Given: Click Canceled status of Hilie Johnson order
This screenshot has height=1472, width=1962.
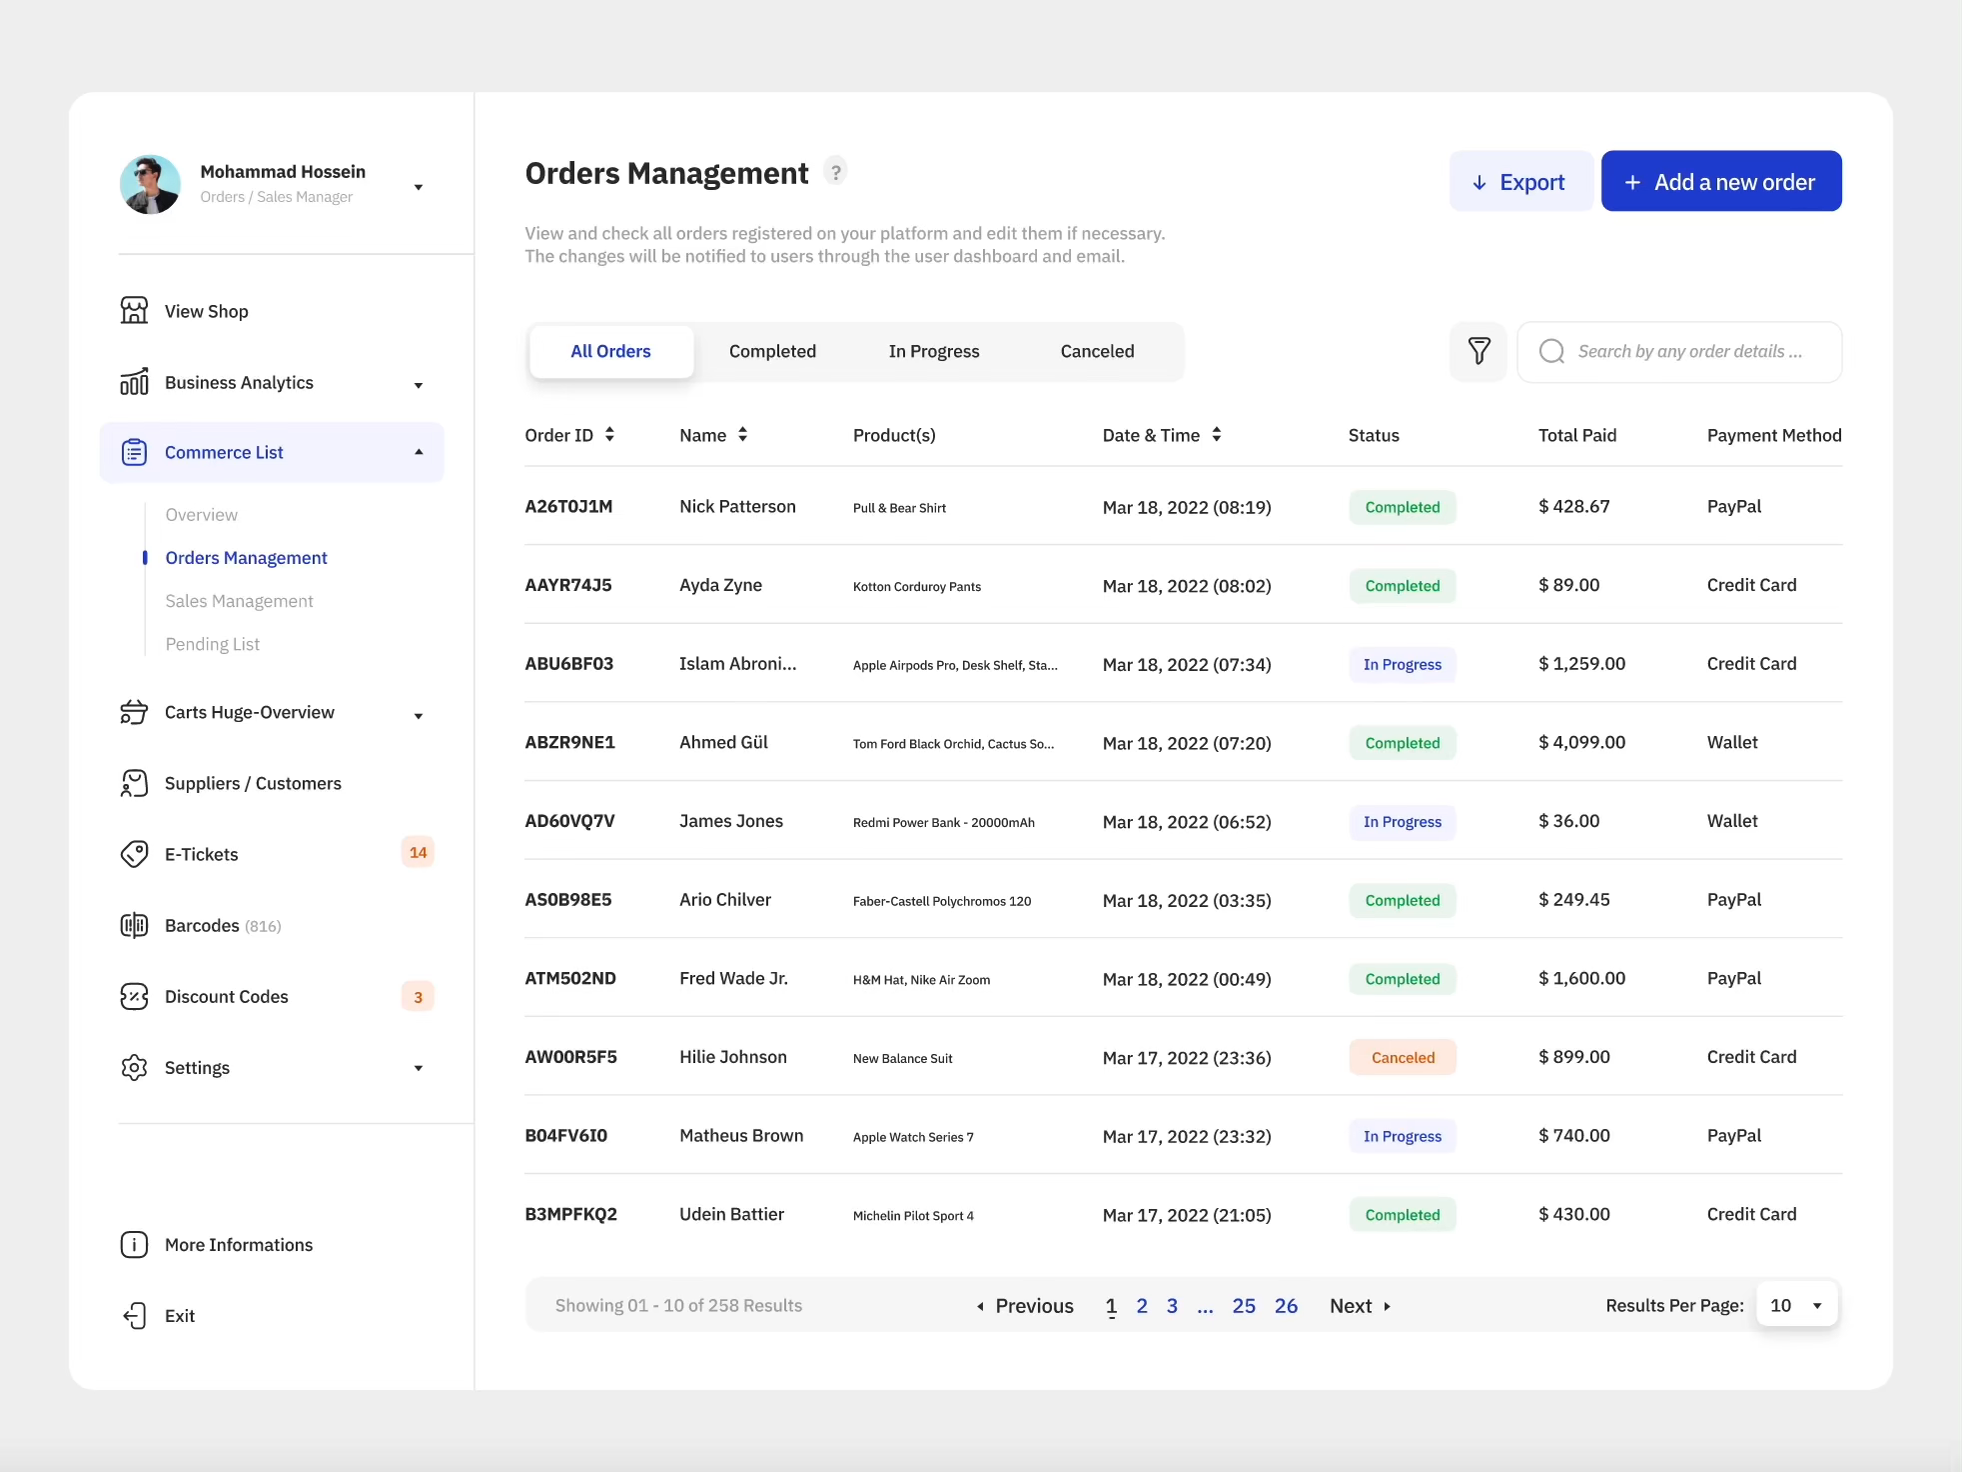Looking at the screenshot, I should click(1402, 1057).
